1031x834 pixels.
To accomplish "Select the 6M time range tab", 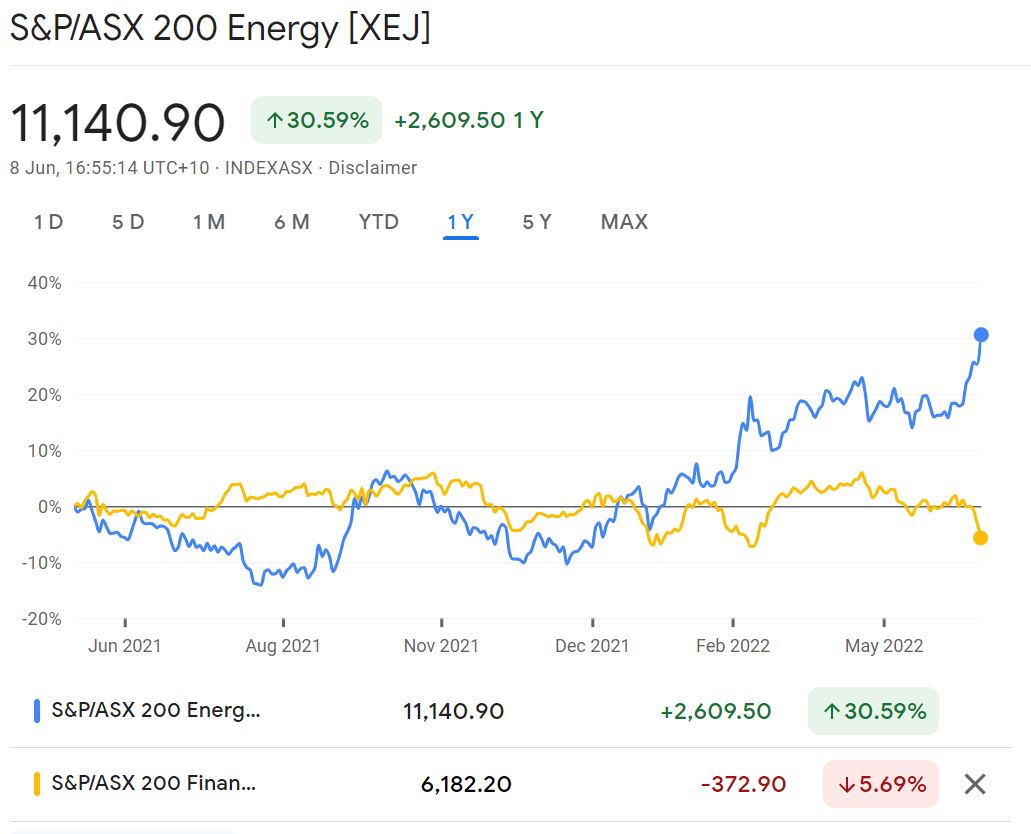I will pos(292,222).
